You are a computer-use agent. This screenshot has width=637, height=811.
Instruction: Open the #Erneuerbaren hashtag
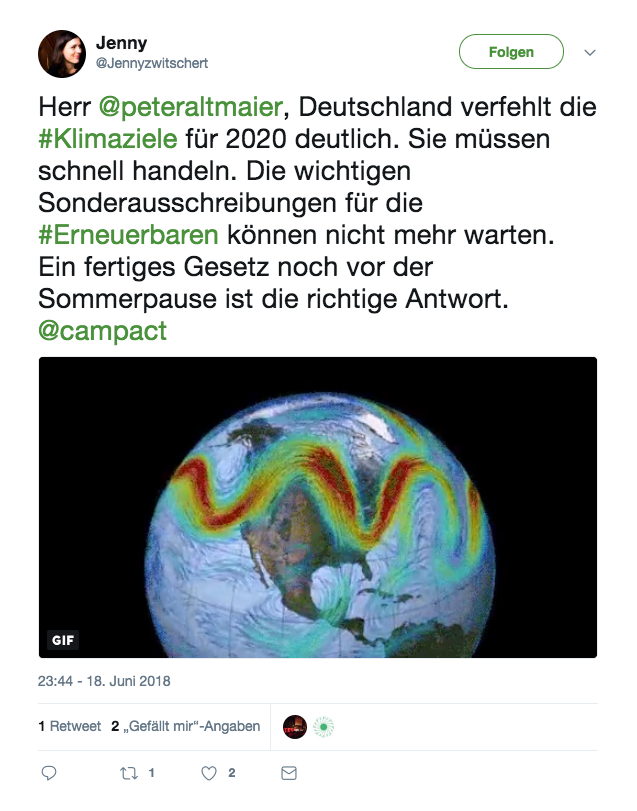tap(129, 236)
